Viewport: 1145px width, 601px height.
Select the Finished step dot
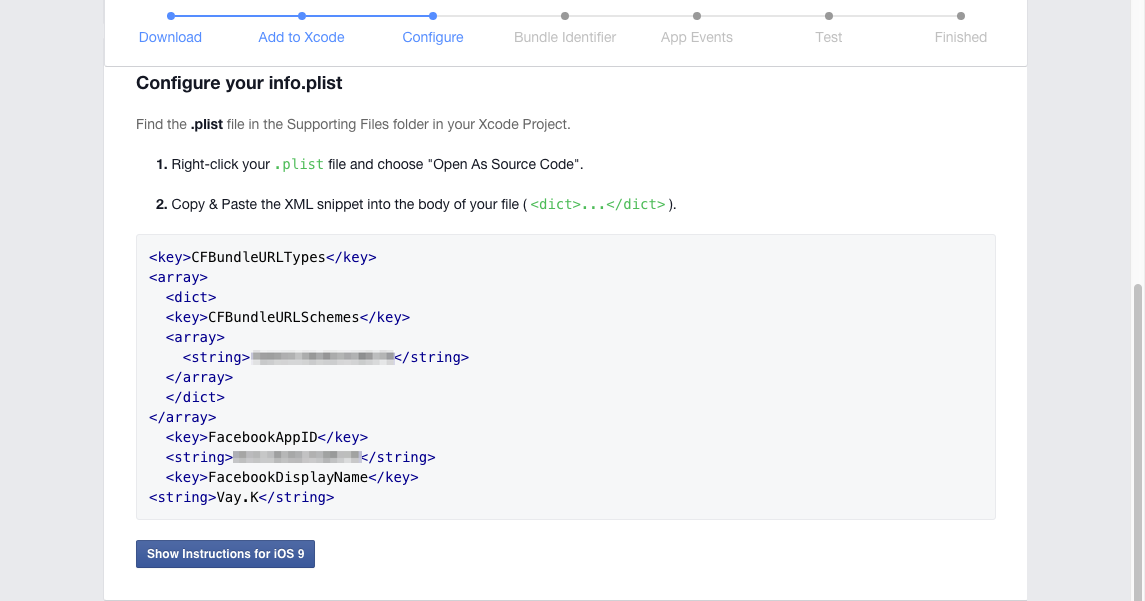(961, 16)
